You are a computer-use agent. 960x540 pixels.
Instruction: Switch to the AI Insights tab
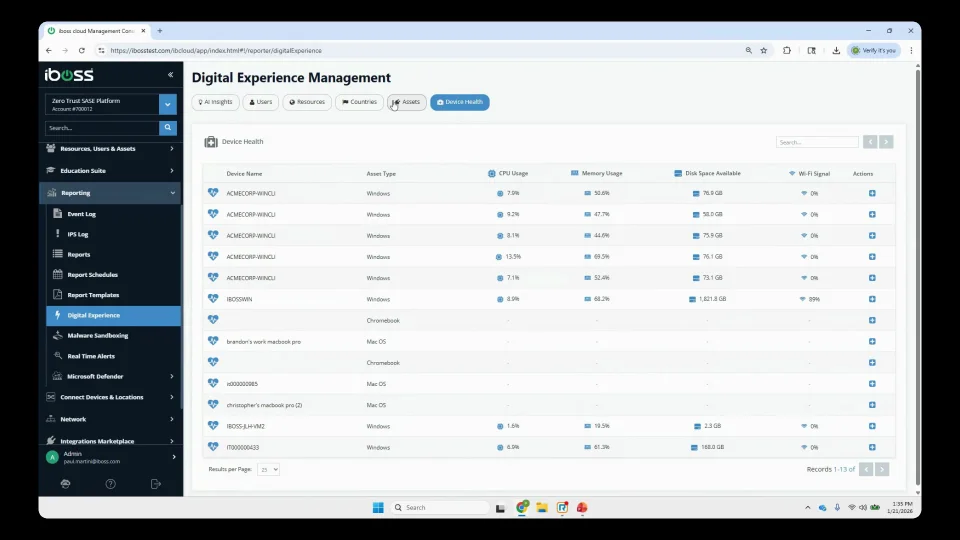[216, 102]
